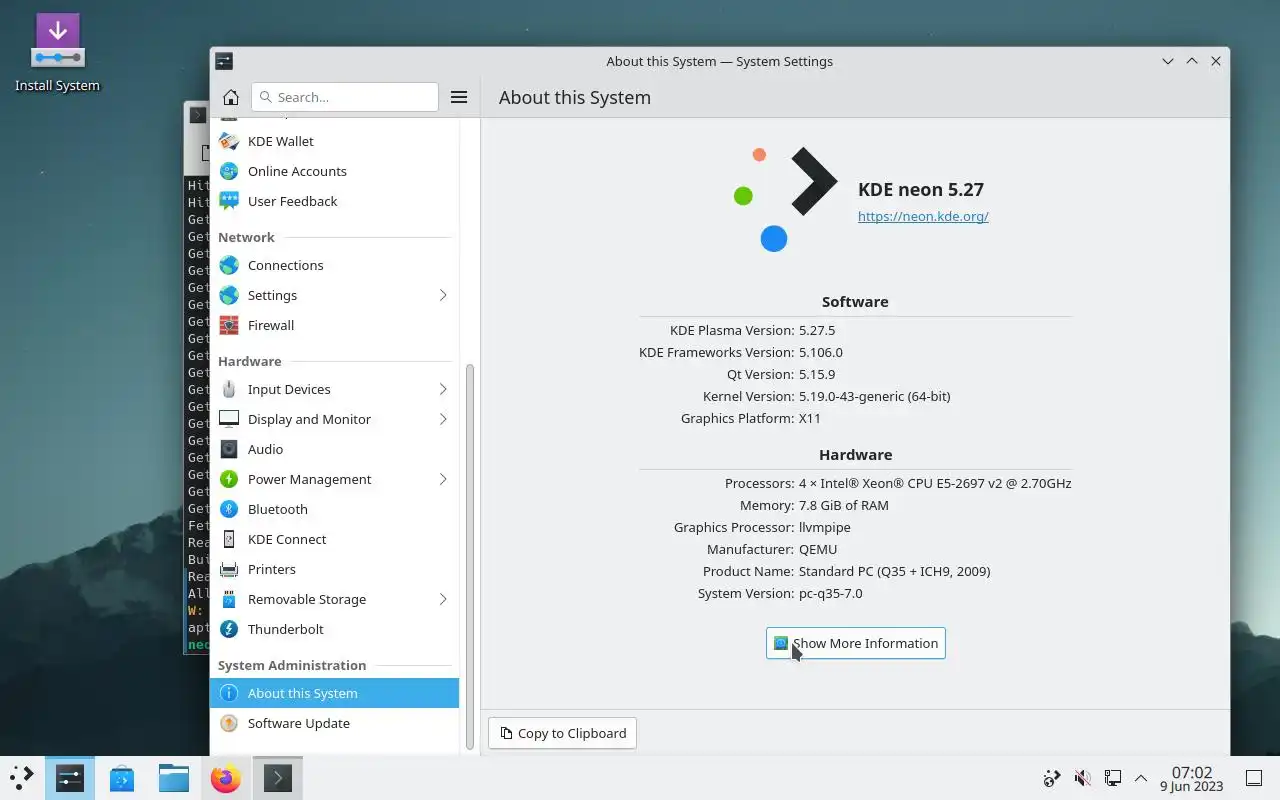Click the Display and Monitor icon
This screenshot has width=1280, height=800.
pos(229,419)
